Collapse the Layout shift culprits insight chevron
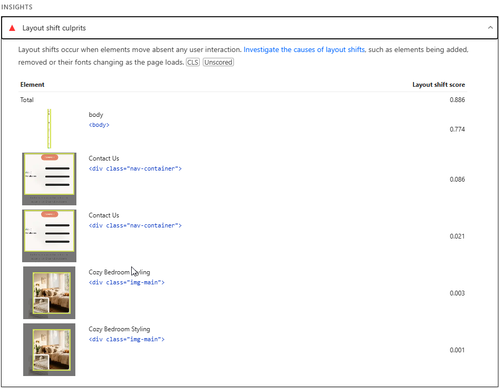This screenshot has width=500, height=388. point(490,28)
